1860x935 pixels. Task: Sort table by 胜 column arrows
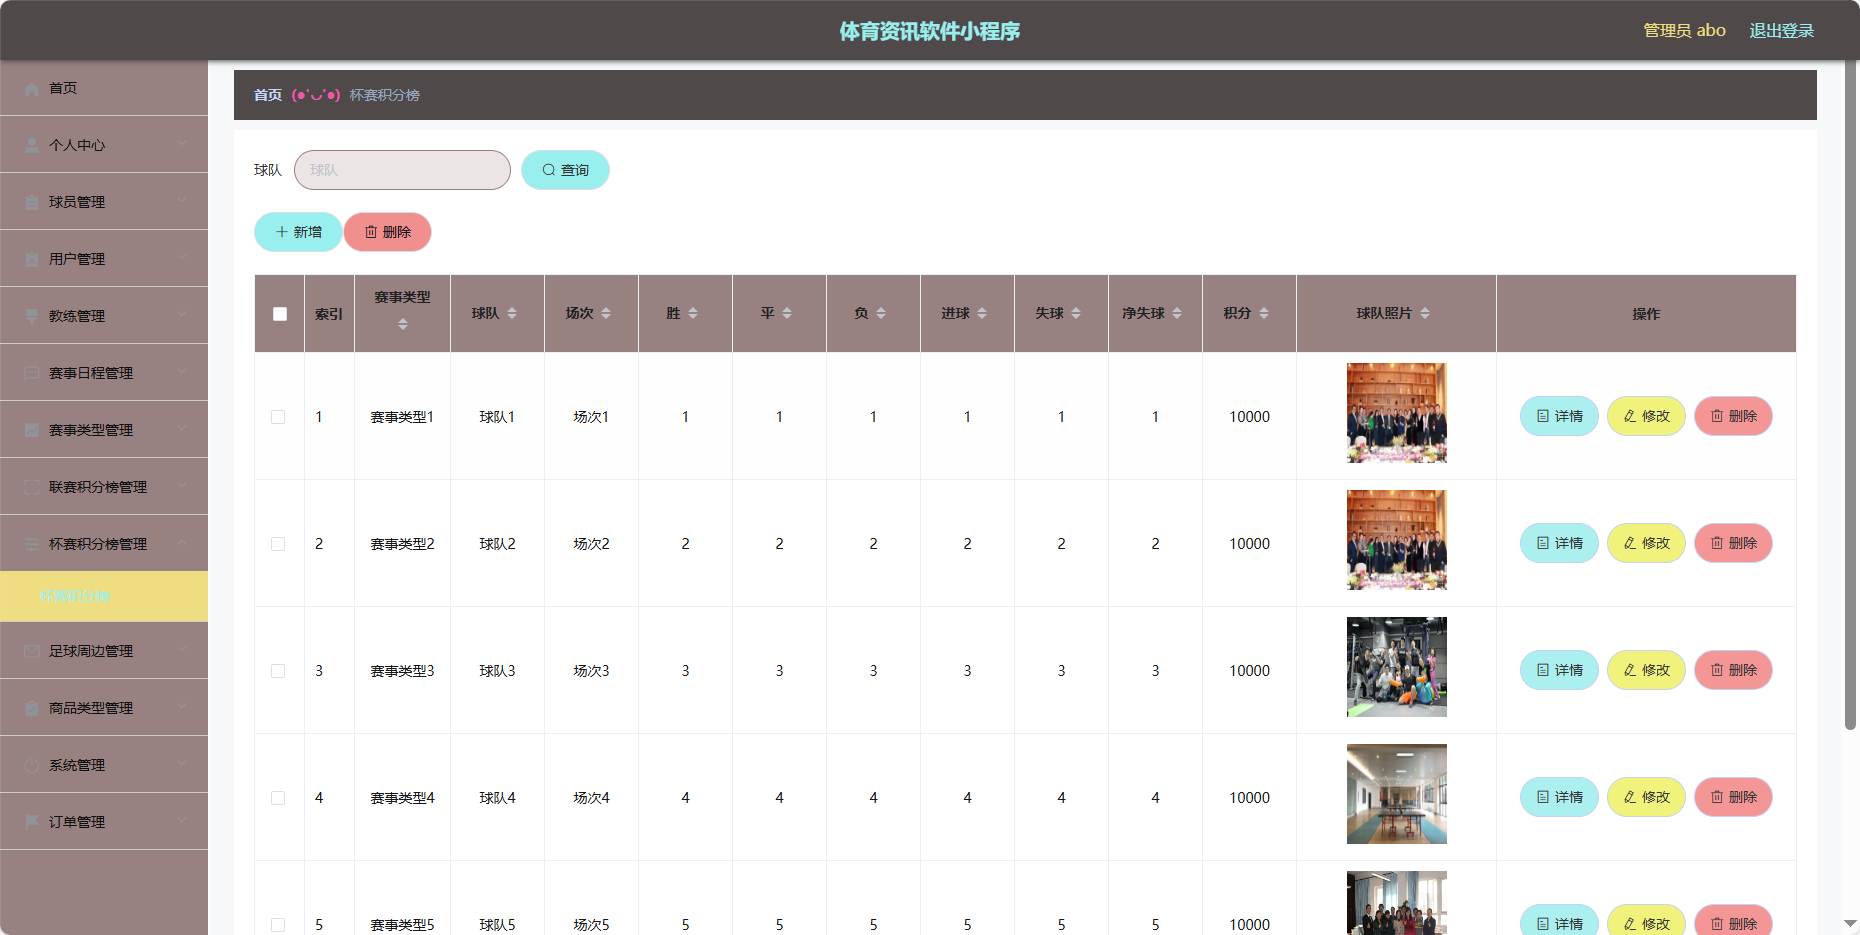(693, 314)
